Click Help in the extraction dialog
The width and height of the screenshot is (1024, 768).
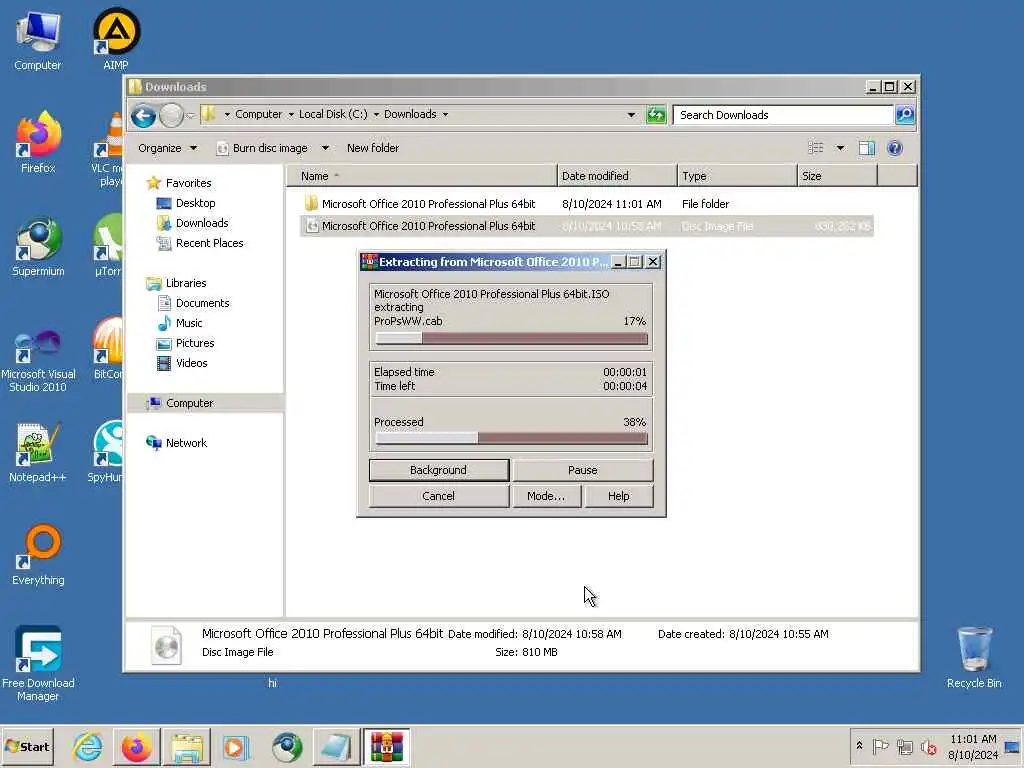tap(618, 496)
